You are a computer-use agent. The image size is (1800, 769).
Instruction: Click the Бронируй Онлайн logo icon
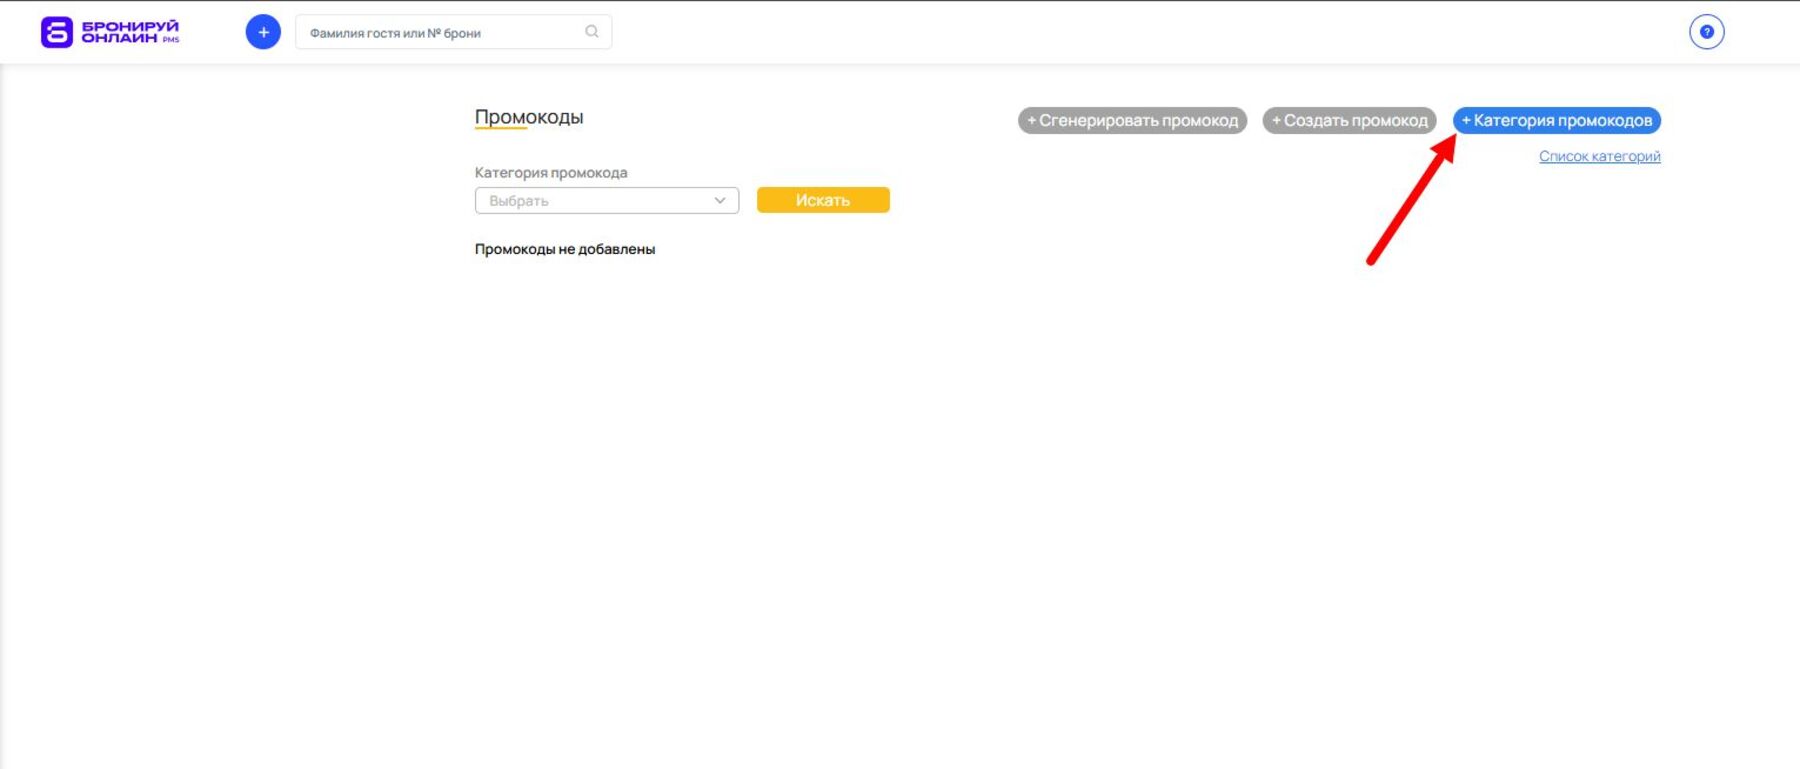[56, 32]
